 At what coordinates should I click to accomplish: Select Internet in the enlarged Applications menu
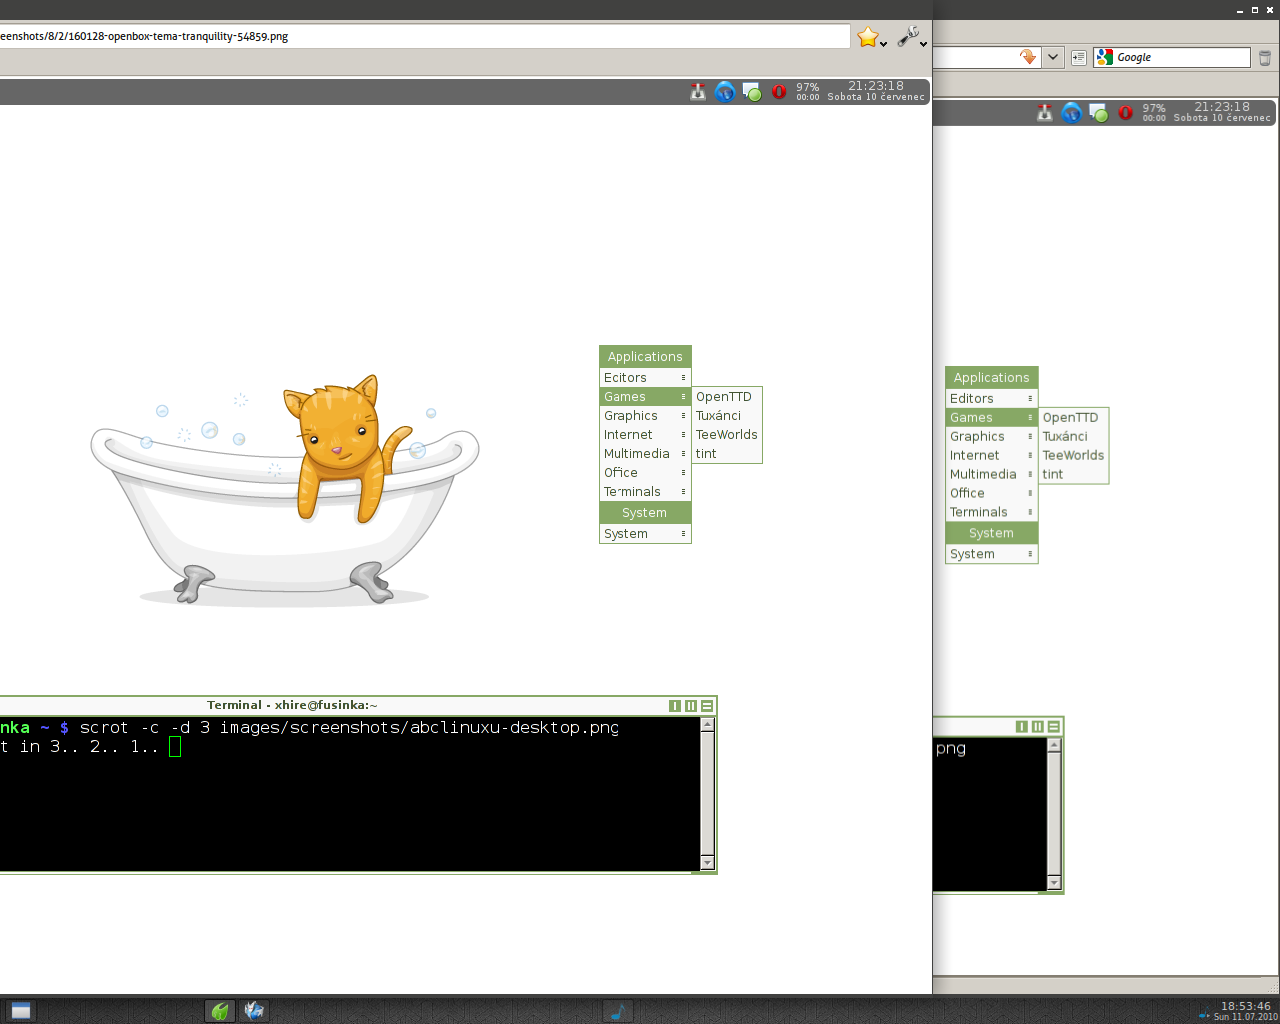tap(645, 435)
